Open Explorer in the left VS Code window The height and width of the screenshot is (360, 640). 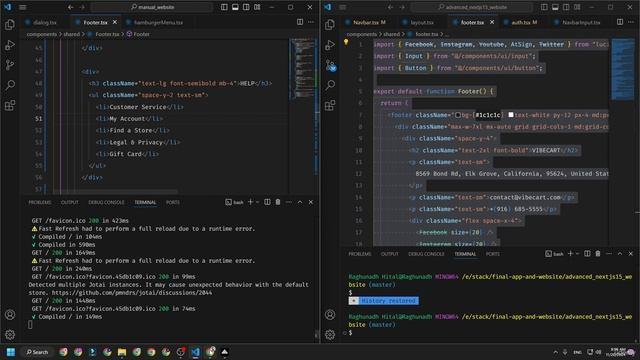[10, 24]
